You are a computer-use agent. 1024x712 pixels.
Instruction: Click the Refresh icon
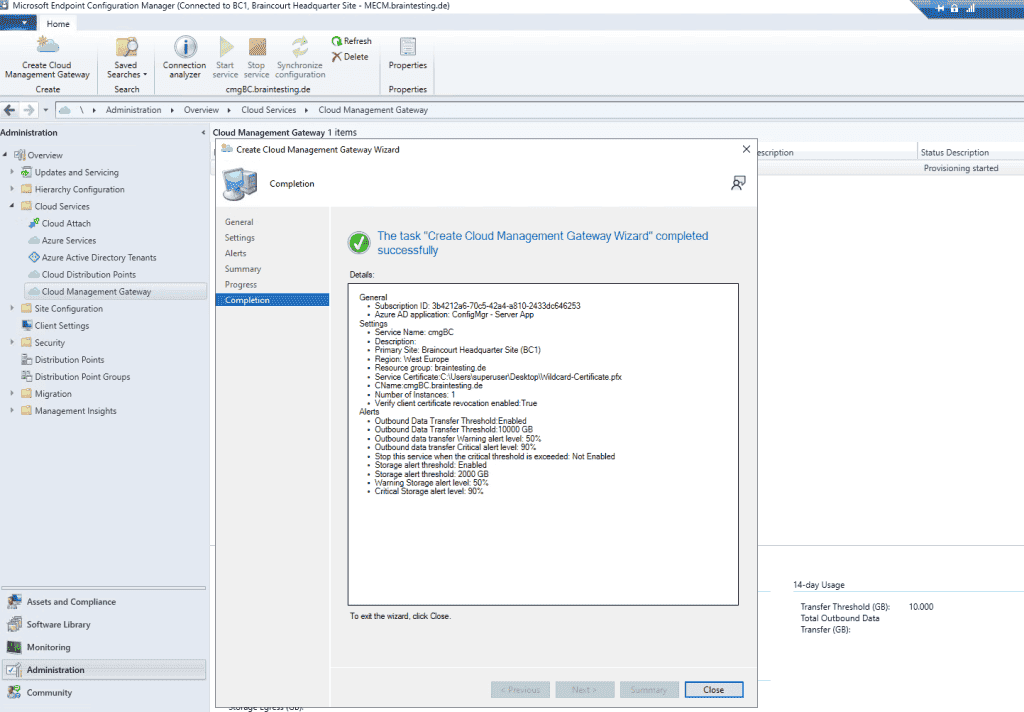350,40
